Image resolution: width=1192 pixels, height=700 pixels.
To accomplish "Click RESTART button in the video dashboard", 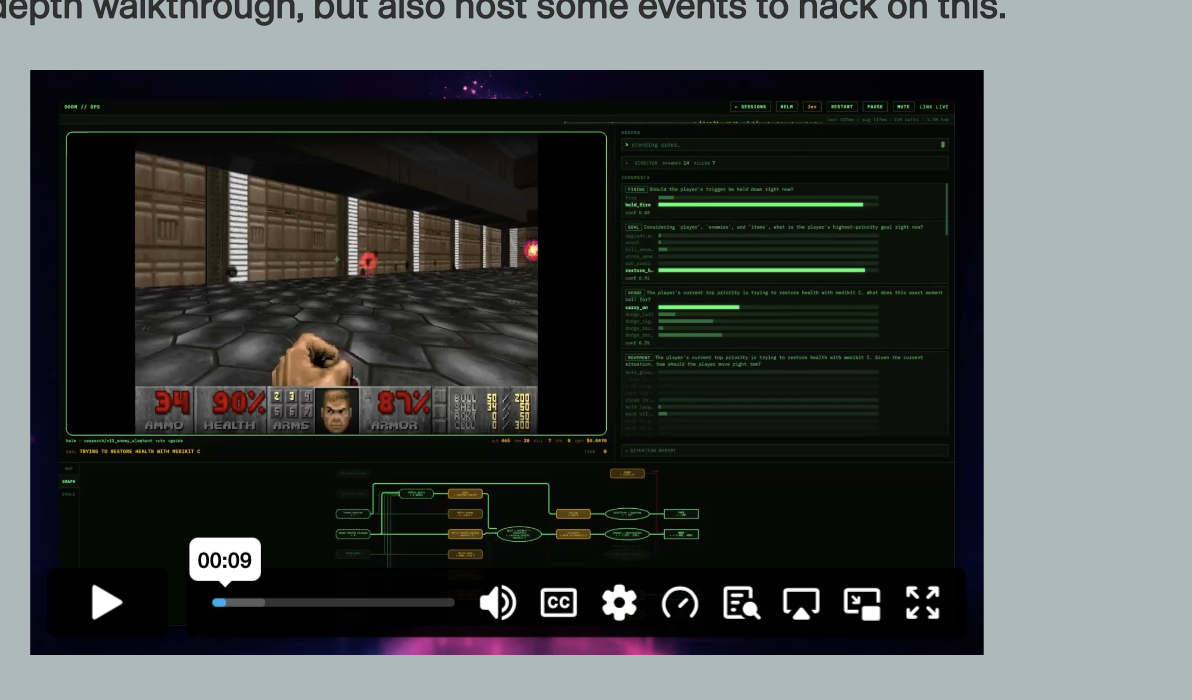I will [x=842, y=106].
